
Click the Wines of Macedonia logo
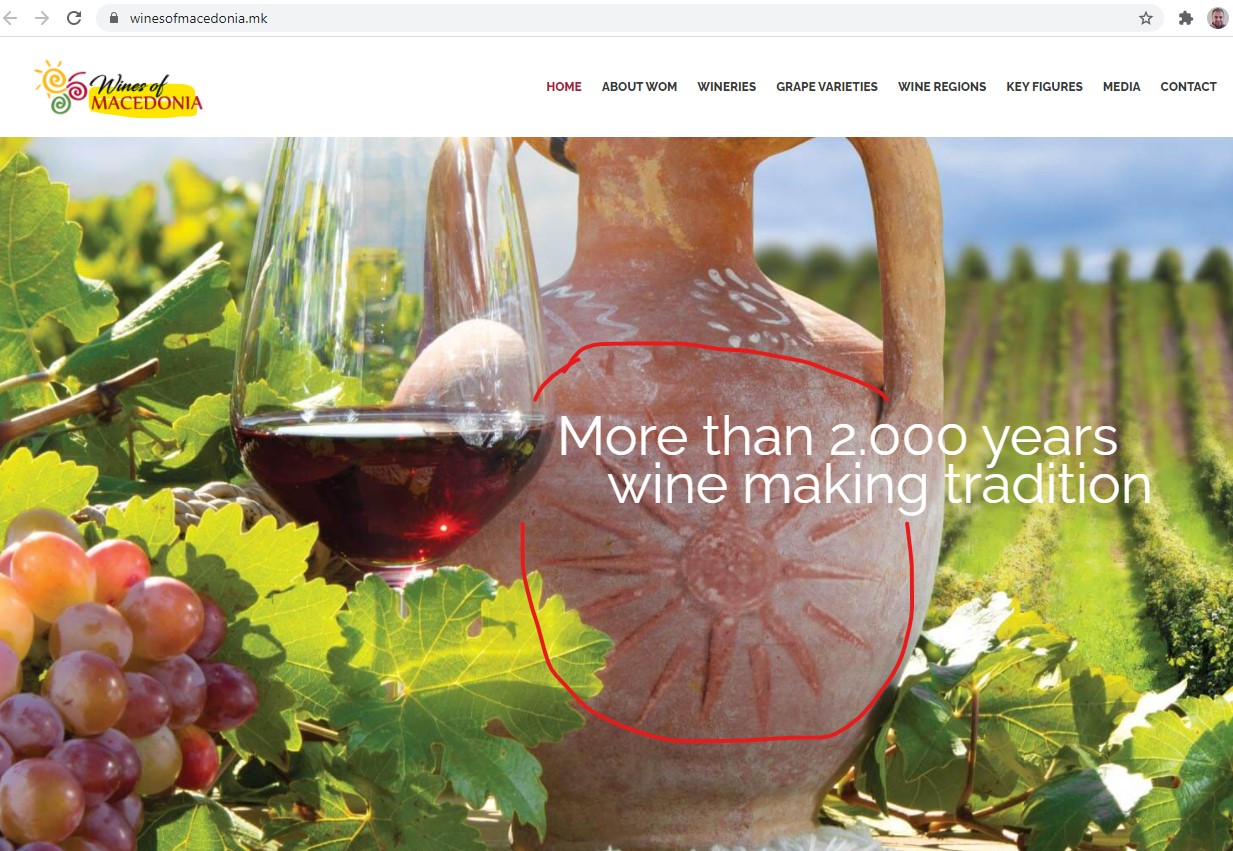coord(118,89)
